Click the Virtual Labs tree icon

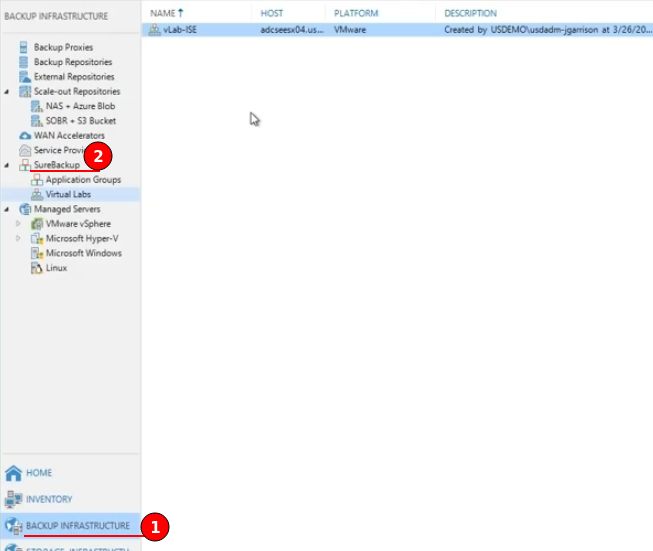[37, 194]
